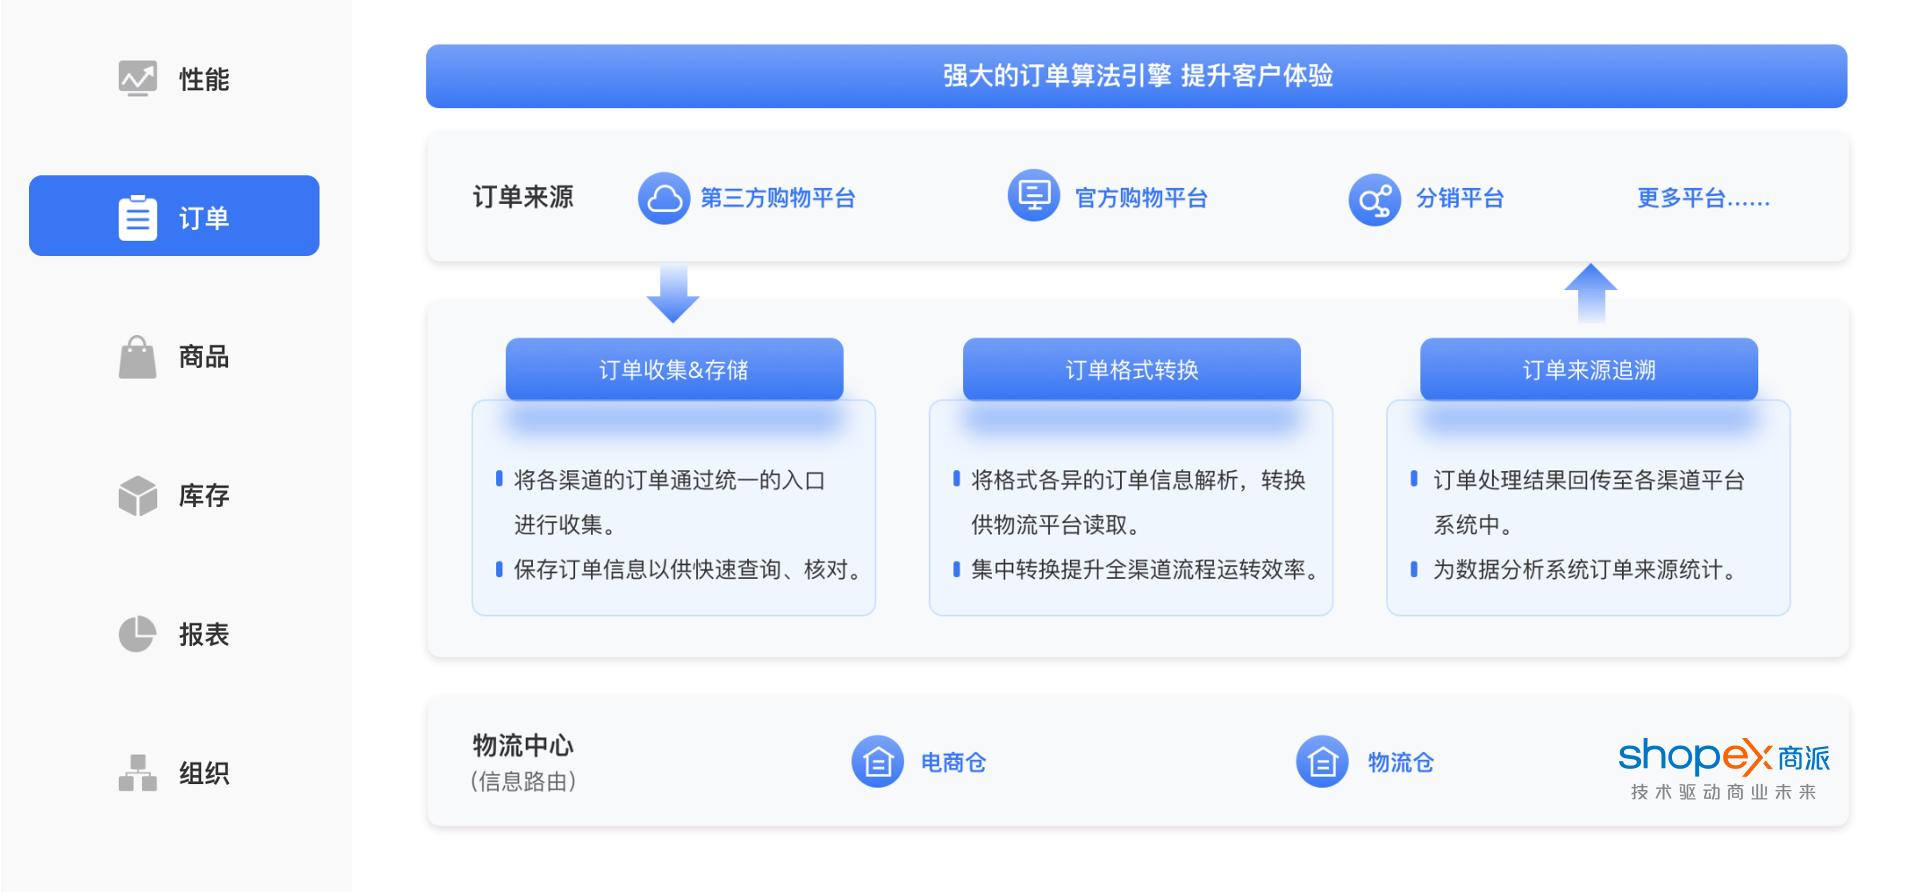Viewport: 1914px width, 892px height.
Task: Click the 物流仓 warehouse icon
Action: point(1322,762)
